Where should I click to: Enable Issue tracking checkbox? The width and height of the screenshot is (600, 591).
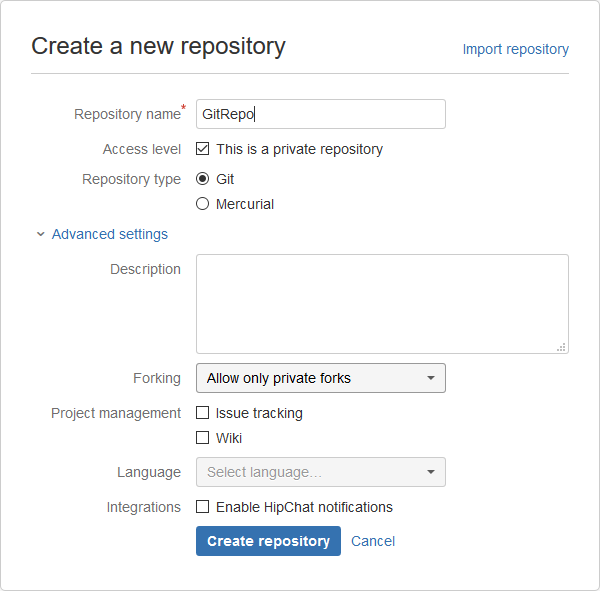[x=203, y=413]
